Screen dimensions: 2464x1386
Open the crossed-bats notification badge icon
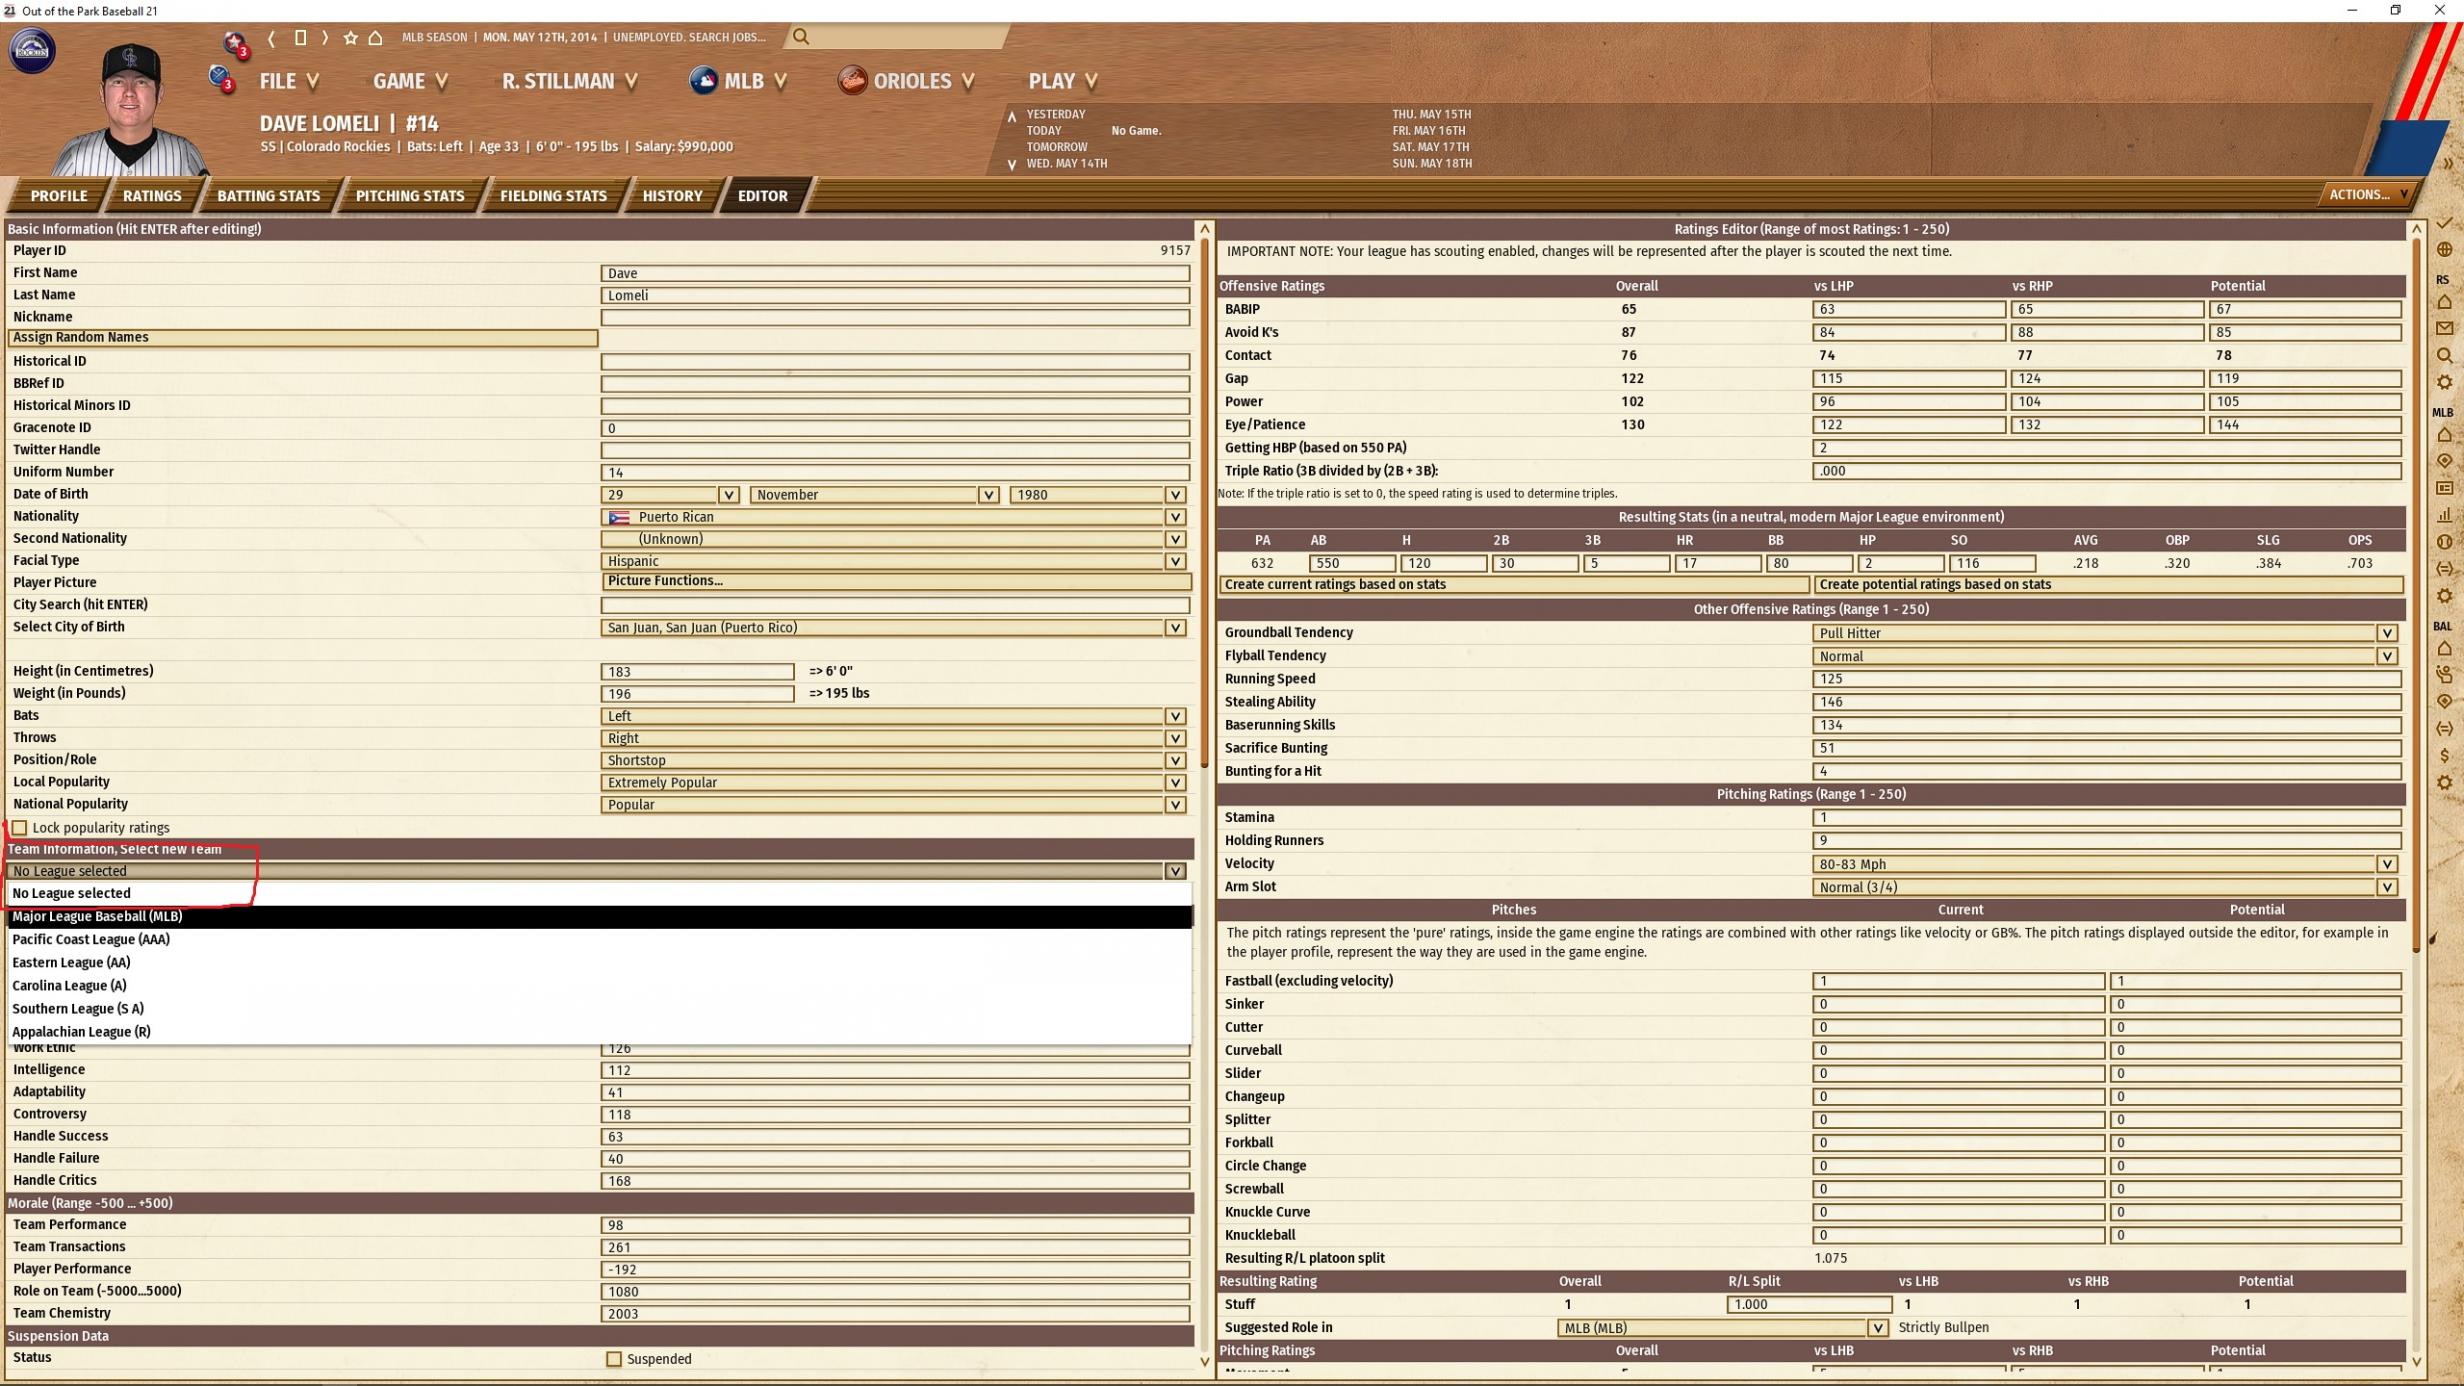click(x=221, y=78)
